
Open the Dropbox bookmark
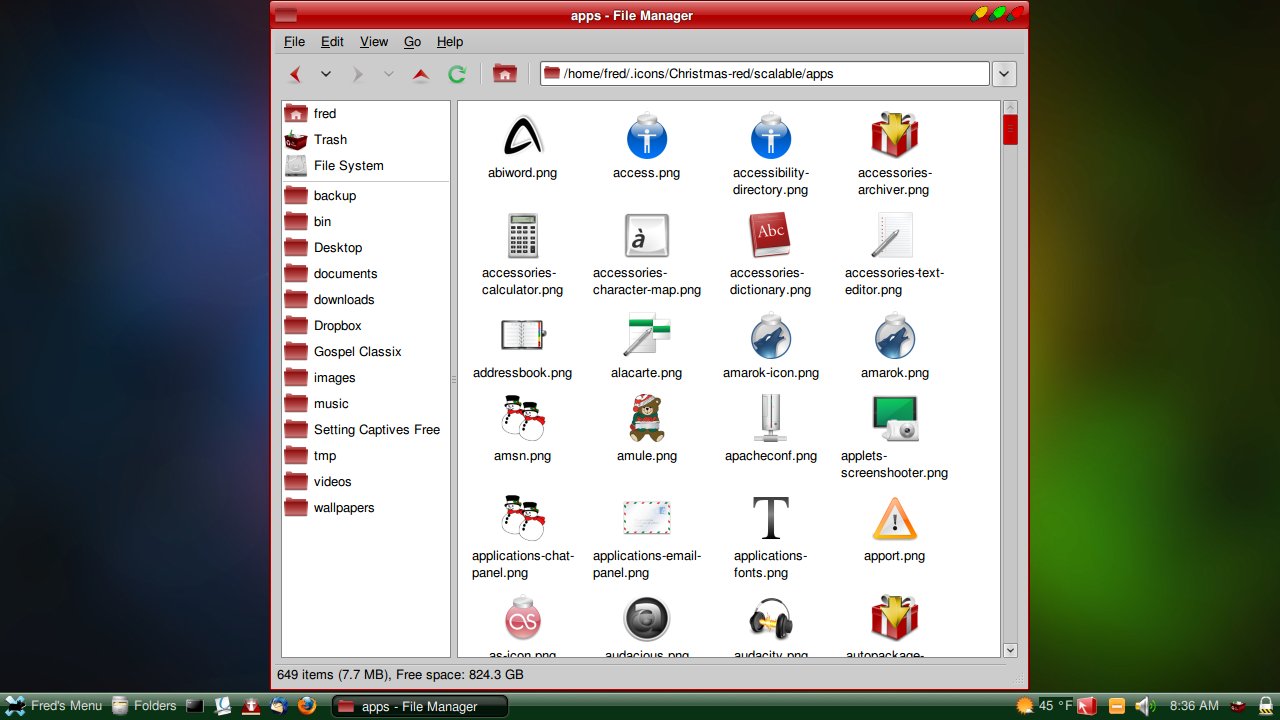point(366,326)
